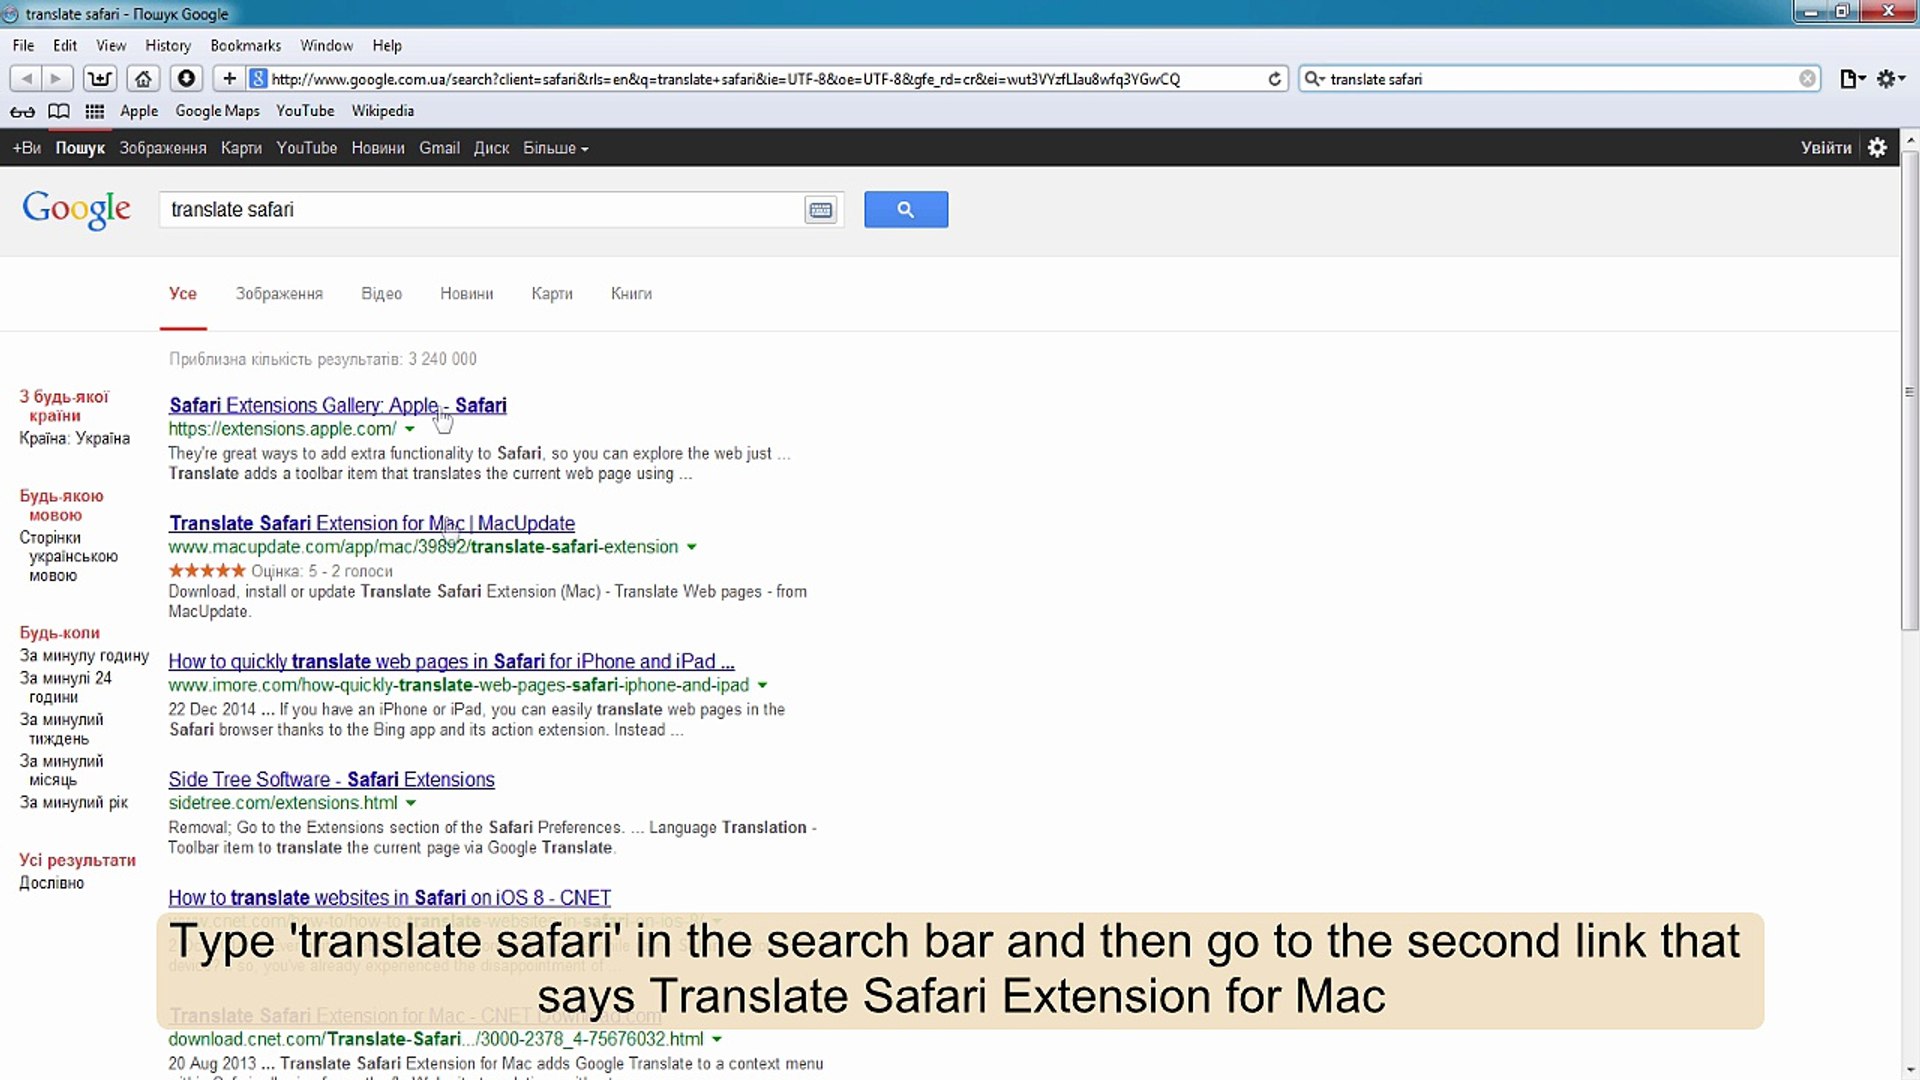This screenshot has height=1080, width=1920.
Task: Click the Settings gear icon top right
Action: pos(1876,148)
